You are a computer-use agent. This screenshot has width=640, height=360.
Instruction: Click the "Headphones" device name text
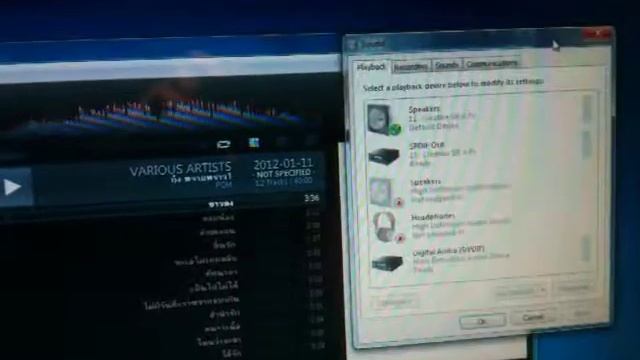click(434, 216)
